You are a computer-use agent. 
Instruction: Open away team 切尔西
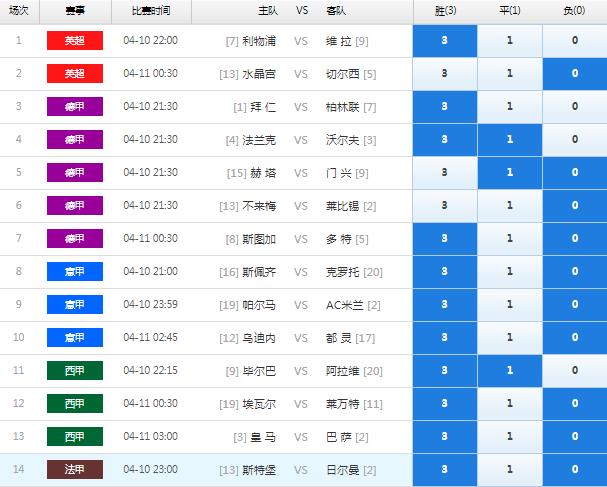[x=343, y=74]
